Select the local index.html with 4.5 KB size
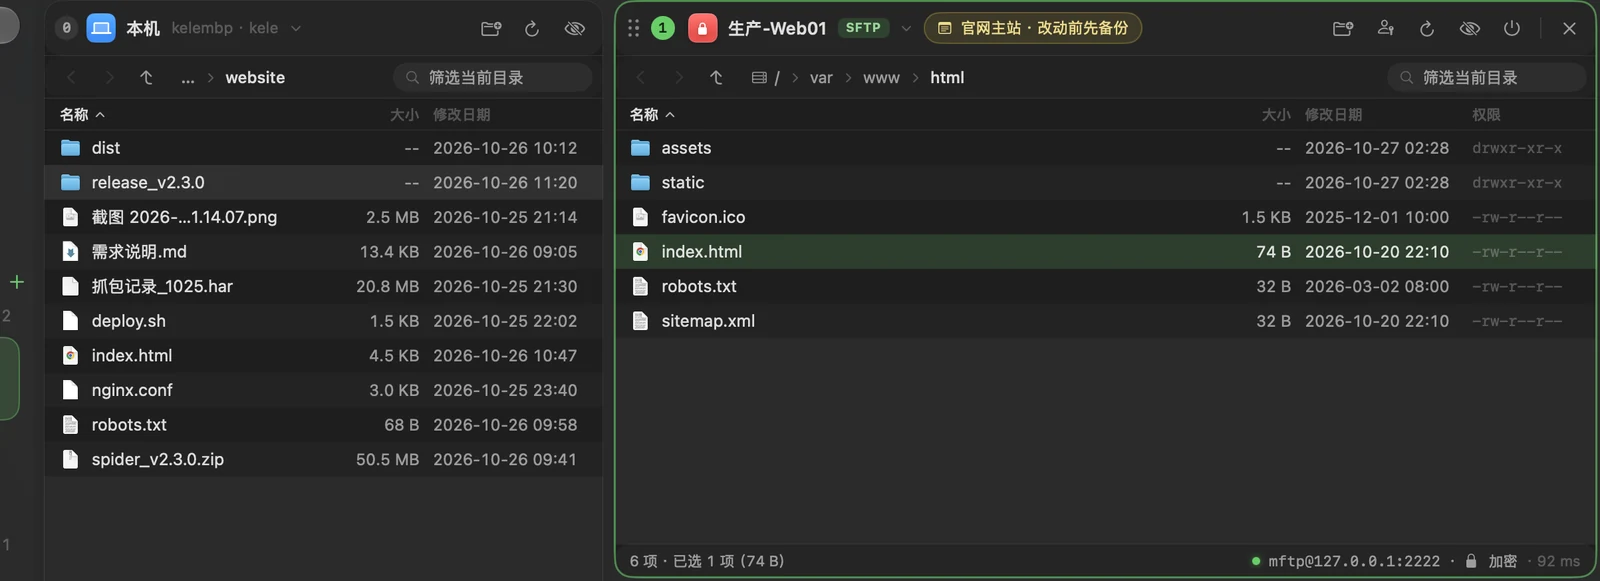Screen dimensions: 1600x581 coord(325,355)
